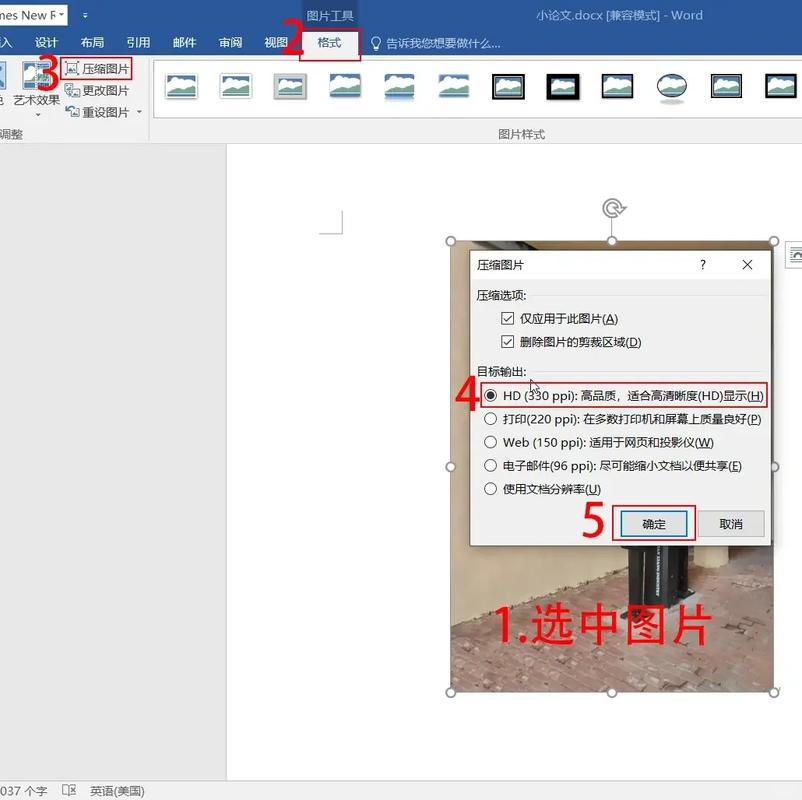Expand the Reset Picture dropdown arrow
This screenshot has width=802, height=800.
pos(139,111)
